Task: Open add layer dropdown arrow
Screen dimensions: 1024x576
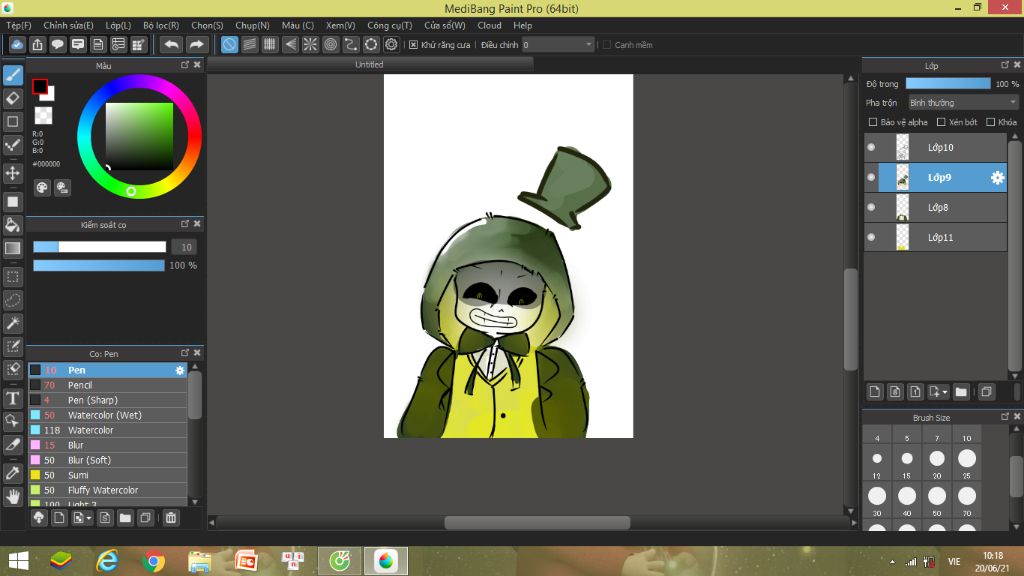Action: [x=945, y=392]
